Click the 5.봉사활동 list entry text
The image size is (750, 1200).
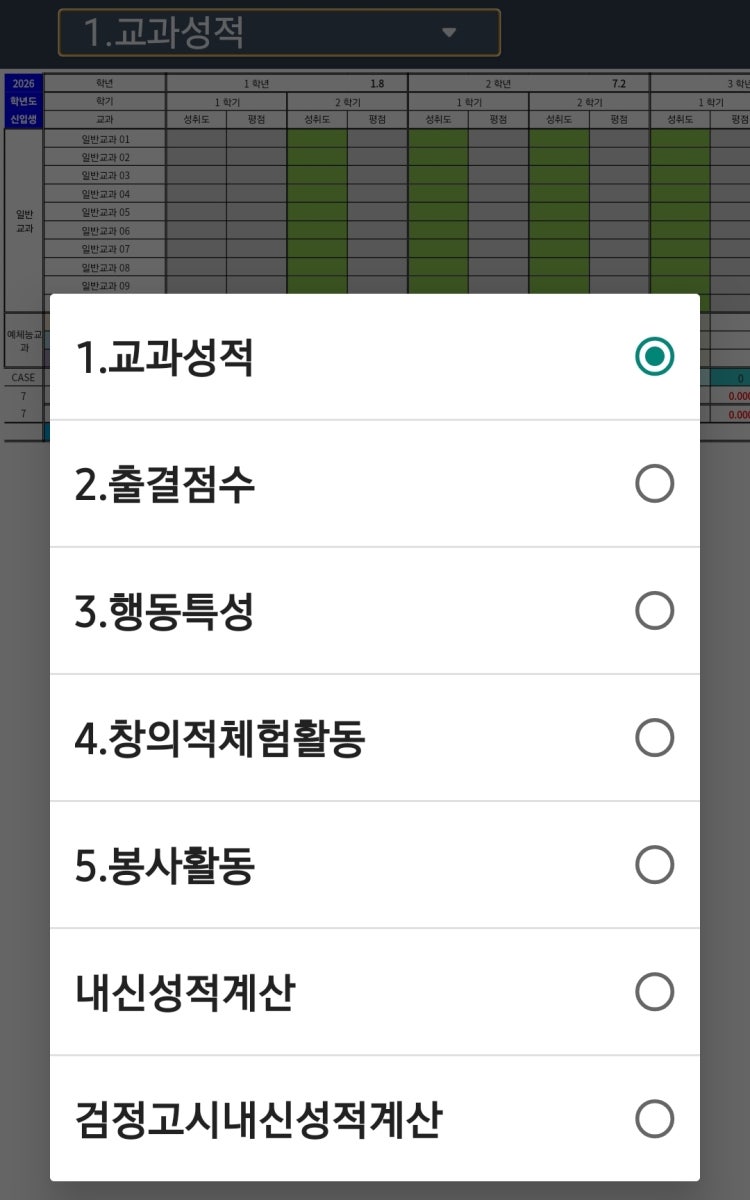point(165,865)
